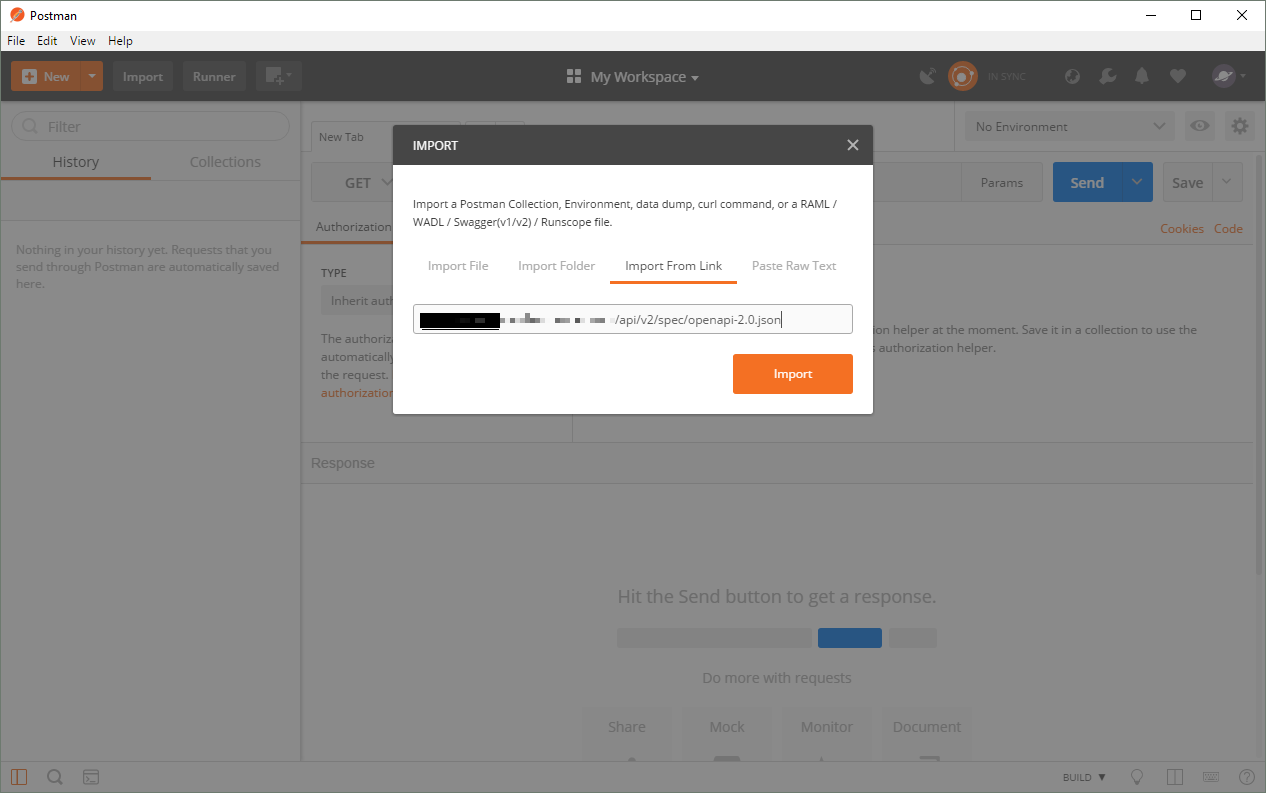Click the satellite capture requests icon
The image size is (1266, 793).
tap(928, 77)
